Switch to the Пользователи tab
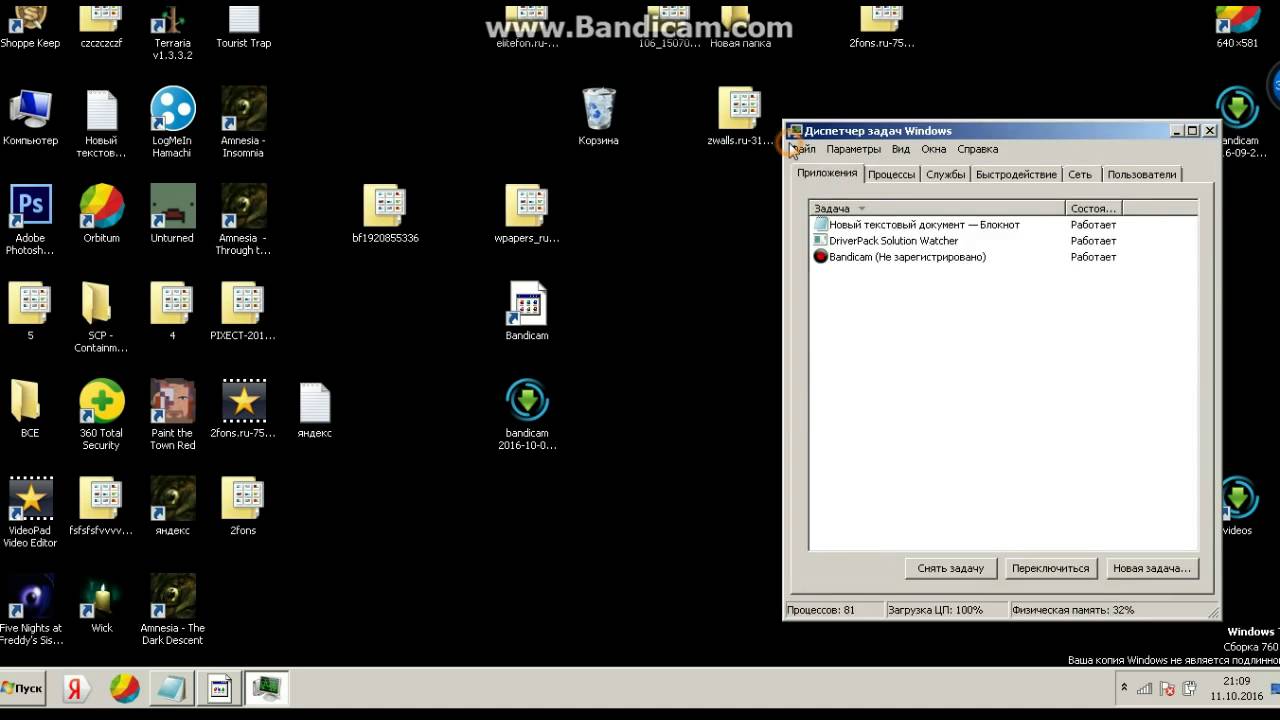Image resolution: width=1280 pixels, height=720 pixels. pos(1141,174)
